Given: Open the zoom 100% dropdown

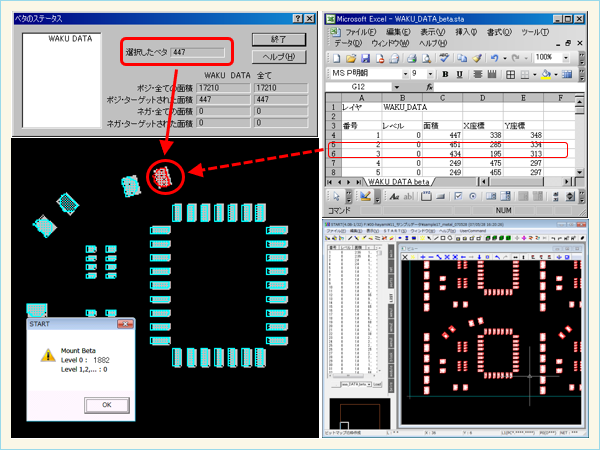Looking at the screenshot, I should pos(563,58).
